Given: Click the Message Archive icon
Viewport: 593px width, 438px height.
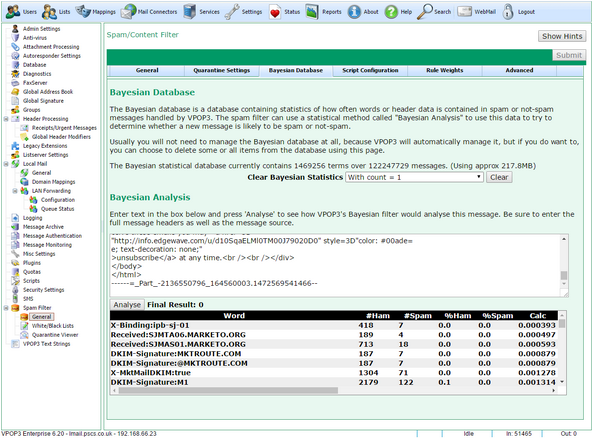Looking at the screenshot, I should (15, 227).
